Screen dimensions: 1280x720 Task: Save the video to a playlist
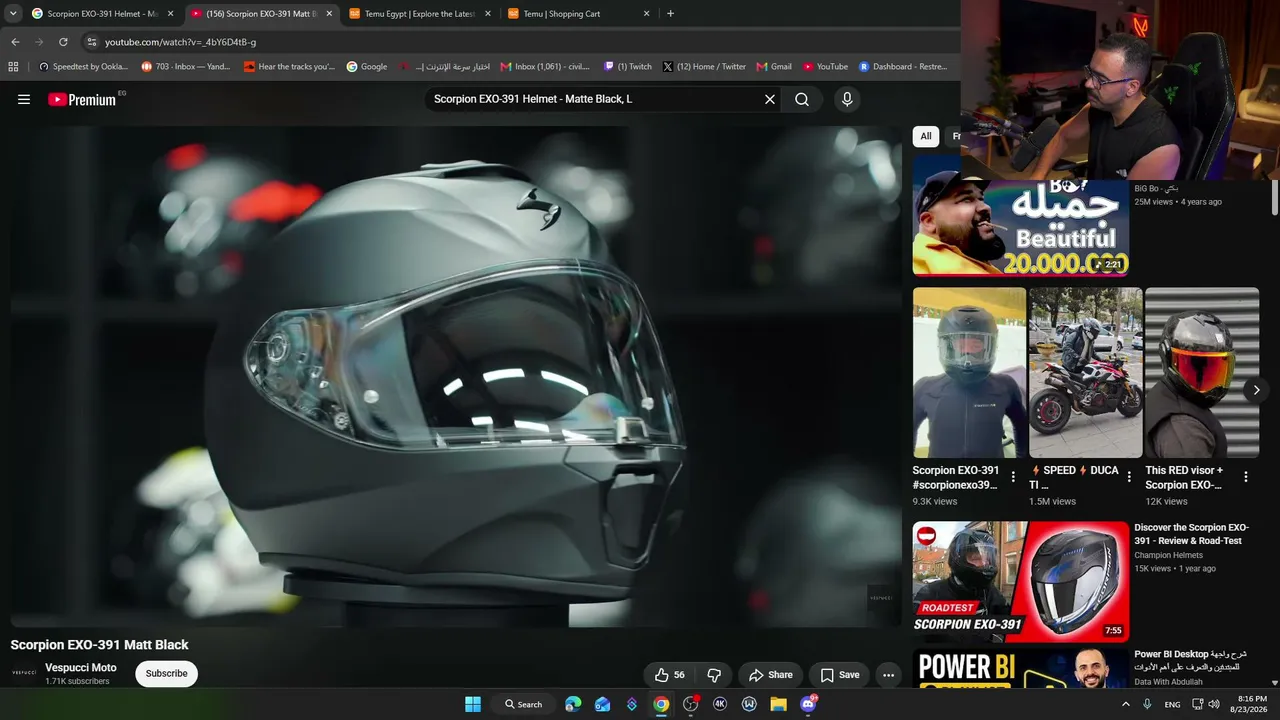pyautogui.click(x=839, y=675)
